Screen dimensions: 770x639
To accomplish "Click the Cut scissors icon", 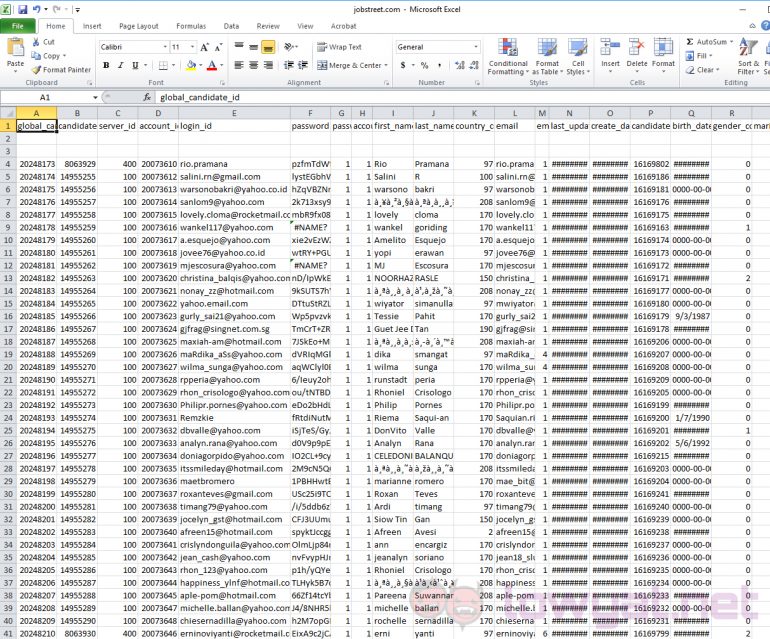I will [x=36, y=42].
